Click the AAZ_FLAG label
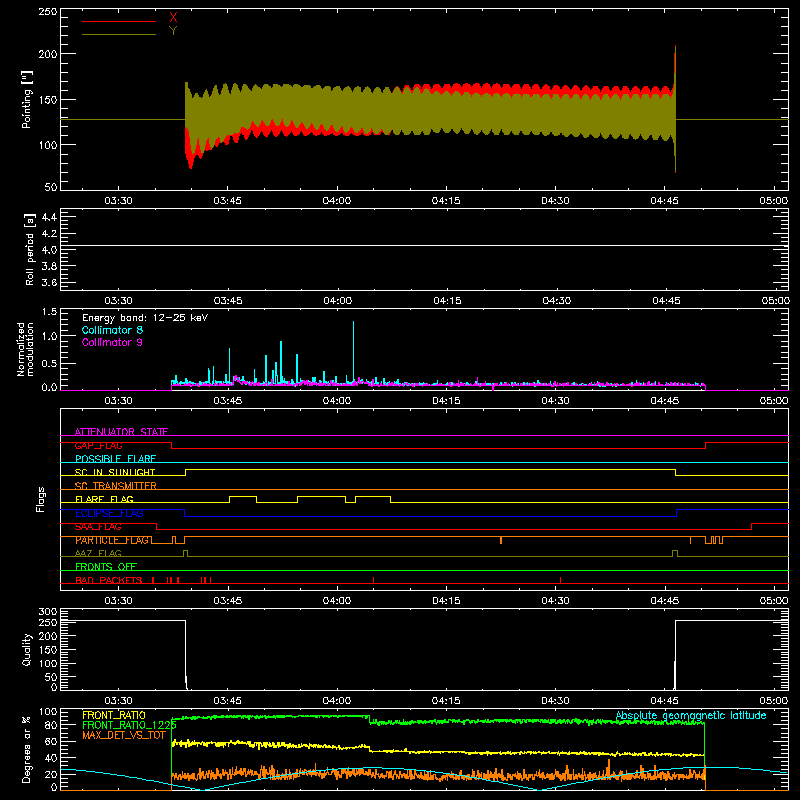The width and height of the screenshot is (800, 800). tap(98, 553)
